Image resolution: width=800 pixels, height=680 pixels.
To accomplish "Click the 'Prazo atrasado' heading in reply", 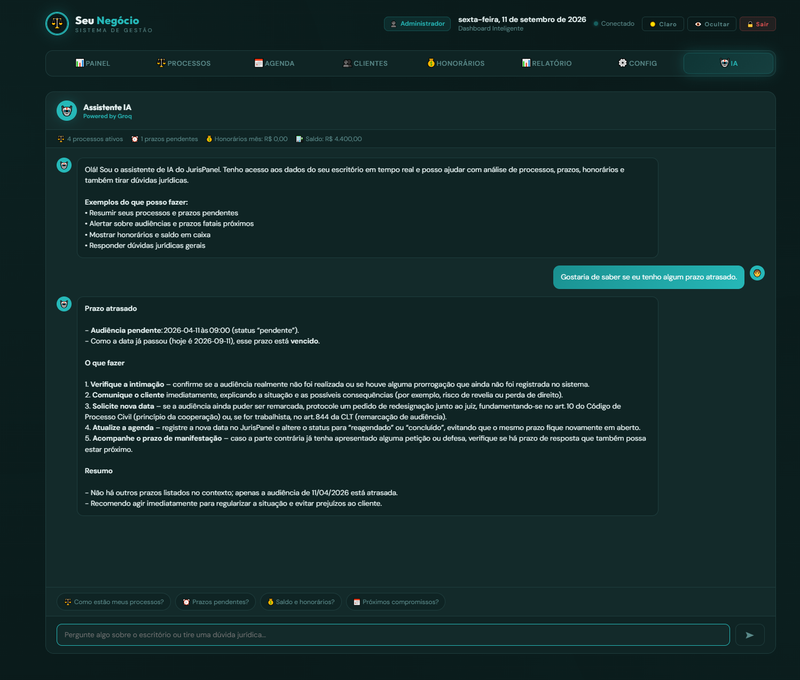I will point(111,309).
